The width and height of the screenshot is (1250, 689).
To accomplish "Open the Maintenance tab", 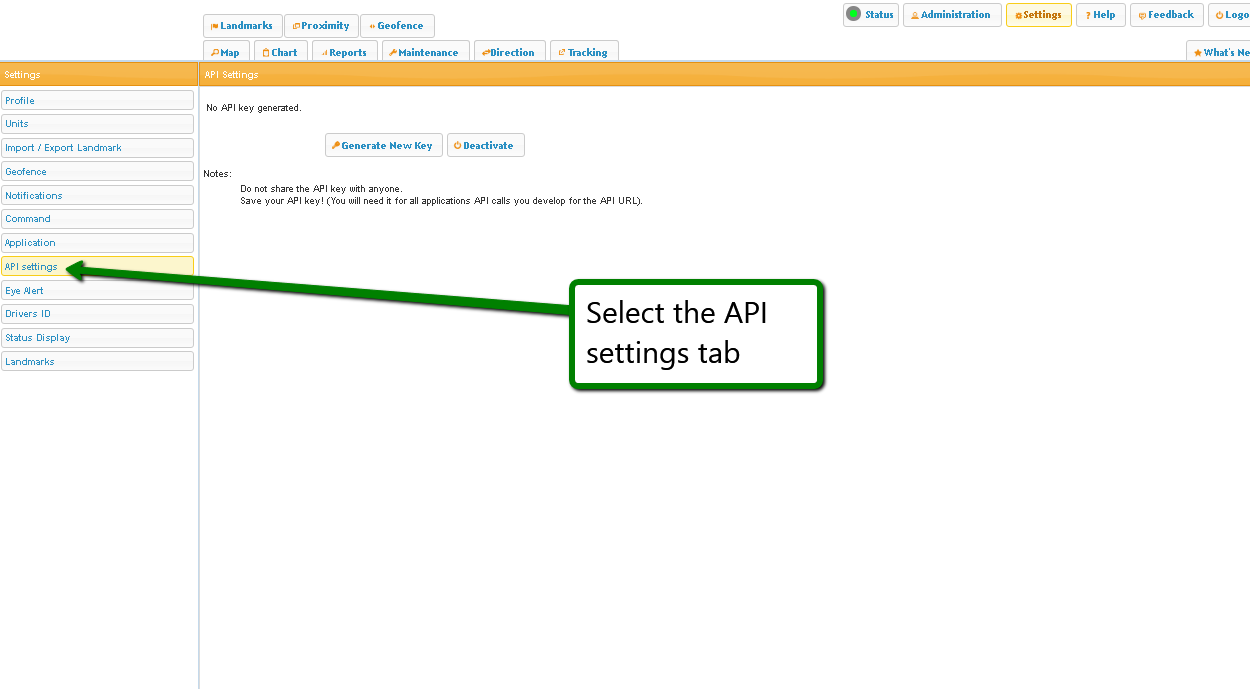I will pos(424,52).
